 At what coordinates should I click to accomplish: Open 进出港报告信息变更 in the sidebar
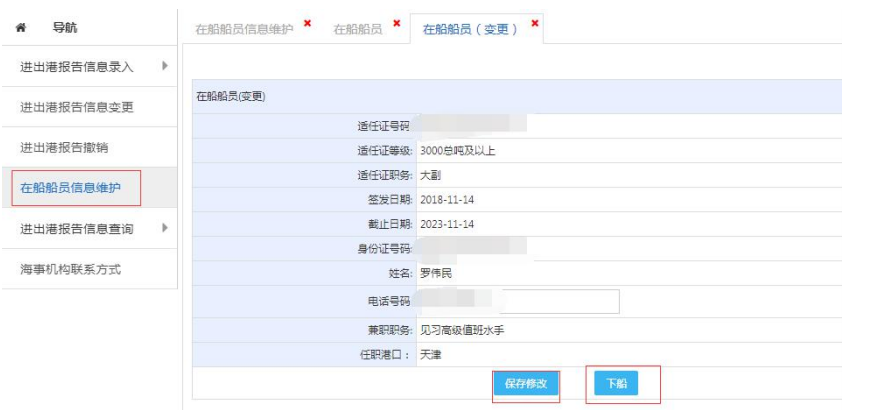tap(77, 108)
